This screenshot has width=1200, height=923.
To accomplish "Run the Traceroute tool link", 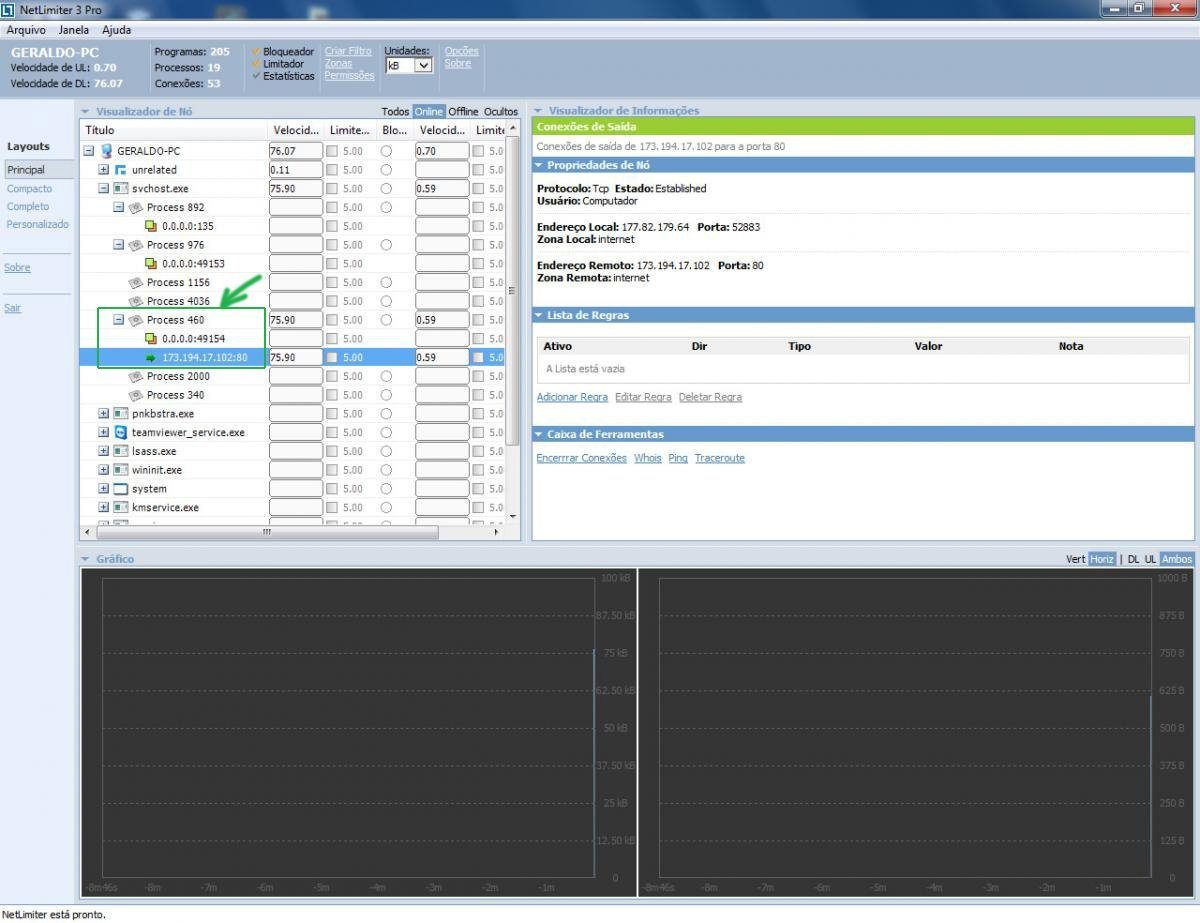I will [x=720, y=458].
